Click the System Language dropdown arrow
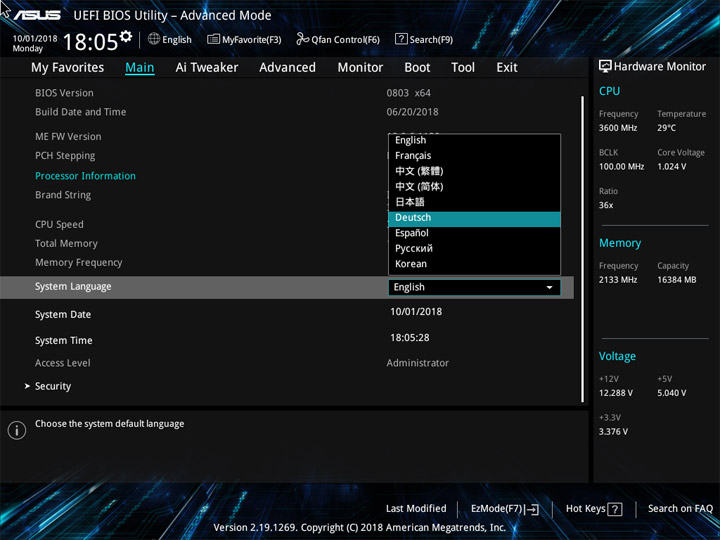This screenshot has height=540, width=720. 549,287
